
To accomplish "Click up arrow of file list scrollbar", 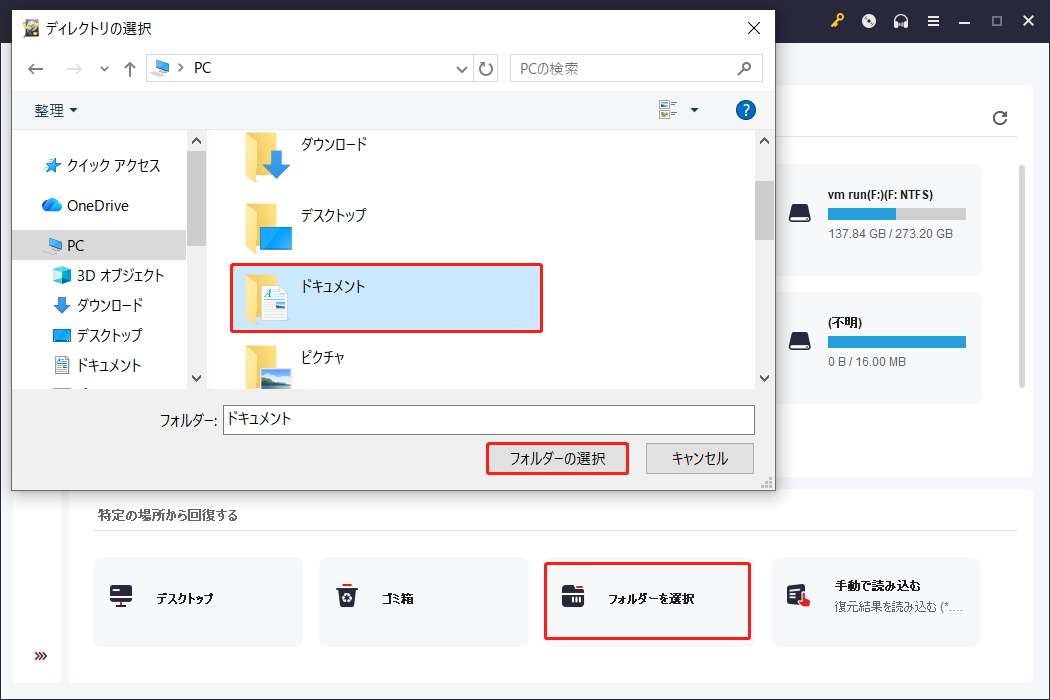I will pyautogui.click(x=764, y=141).
